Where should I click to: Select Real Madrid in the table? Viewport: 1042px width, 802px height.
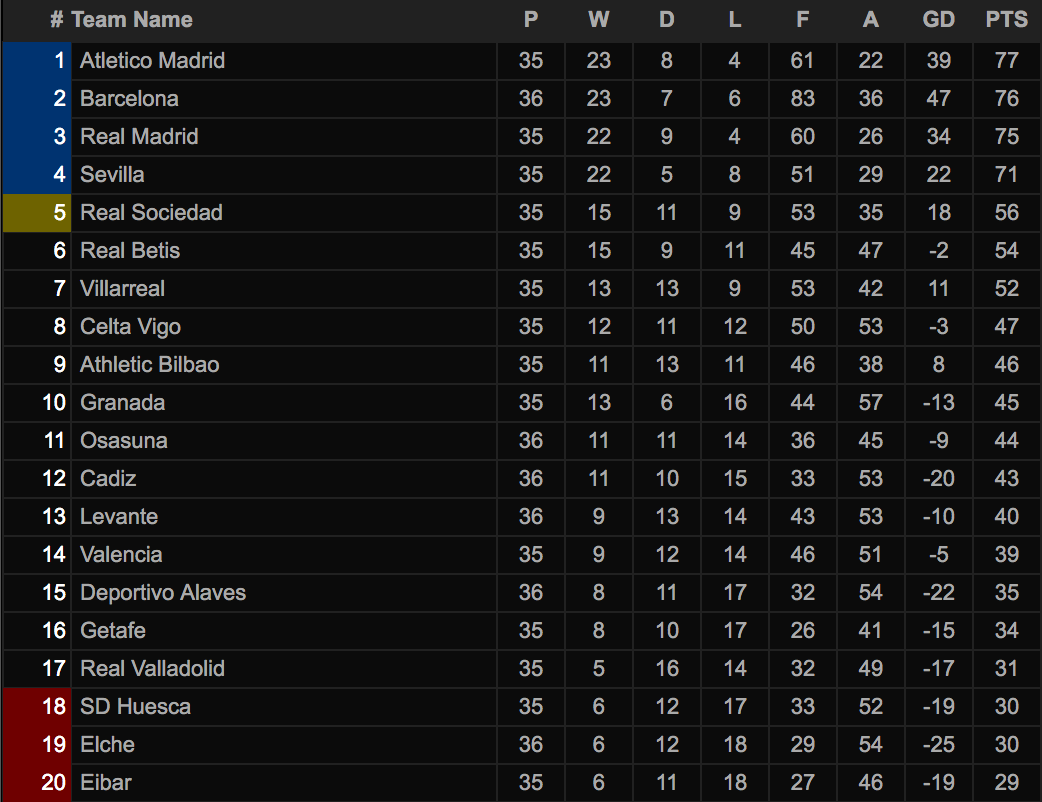point(139,137)
